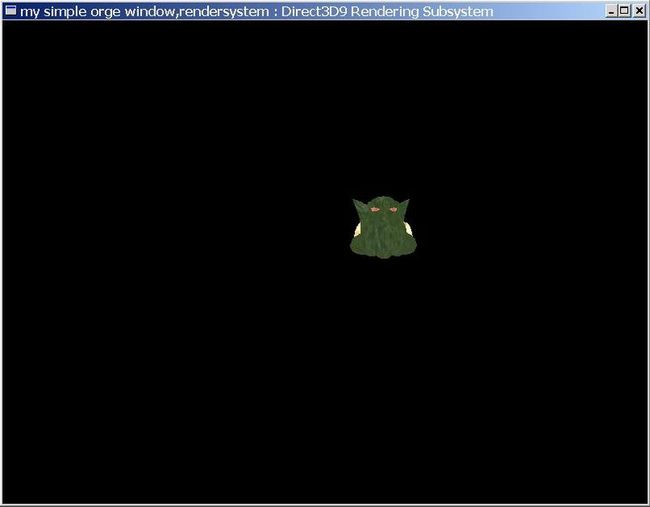Close the Direct3D9 render window
The width and height of the screenshot is (650, 507).
(x=639, y=11)
